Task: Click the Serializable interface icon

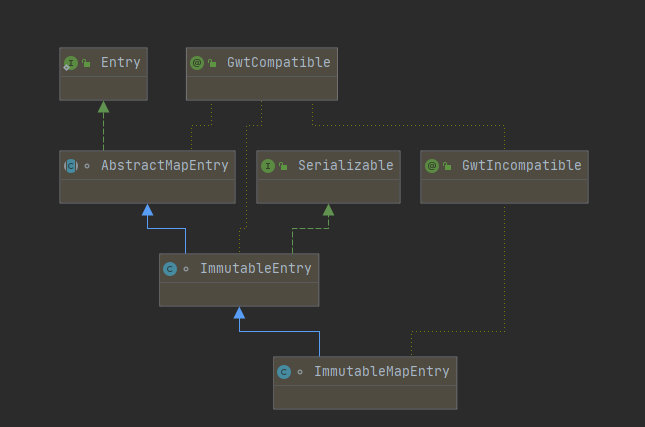Action: pos(268,166)
